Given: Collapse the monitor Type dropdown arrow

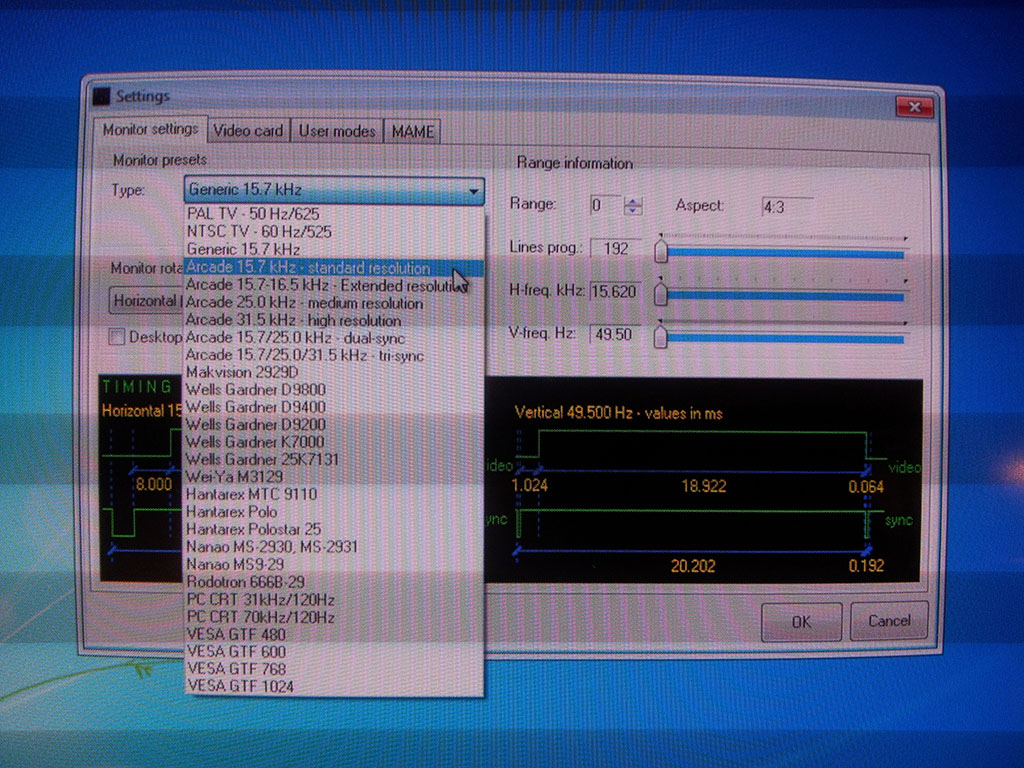Looking at the screenshot, I should (473, 190).
